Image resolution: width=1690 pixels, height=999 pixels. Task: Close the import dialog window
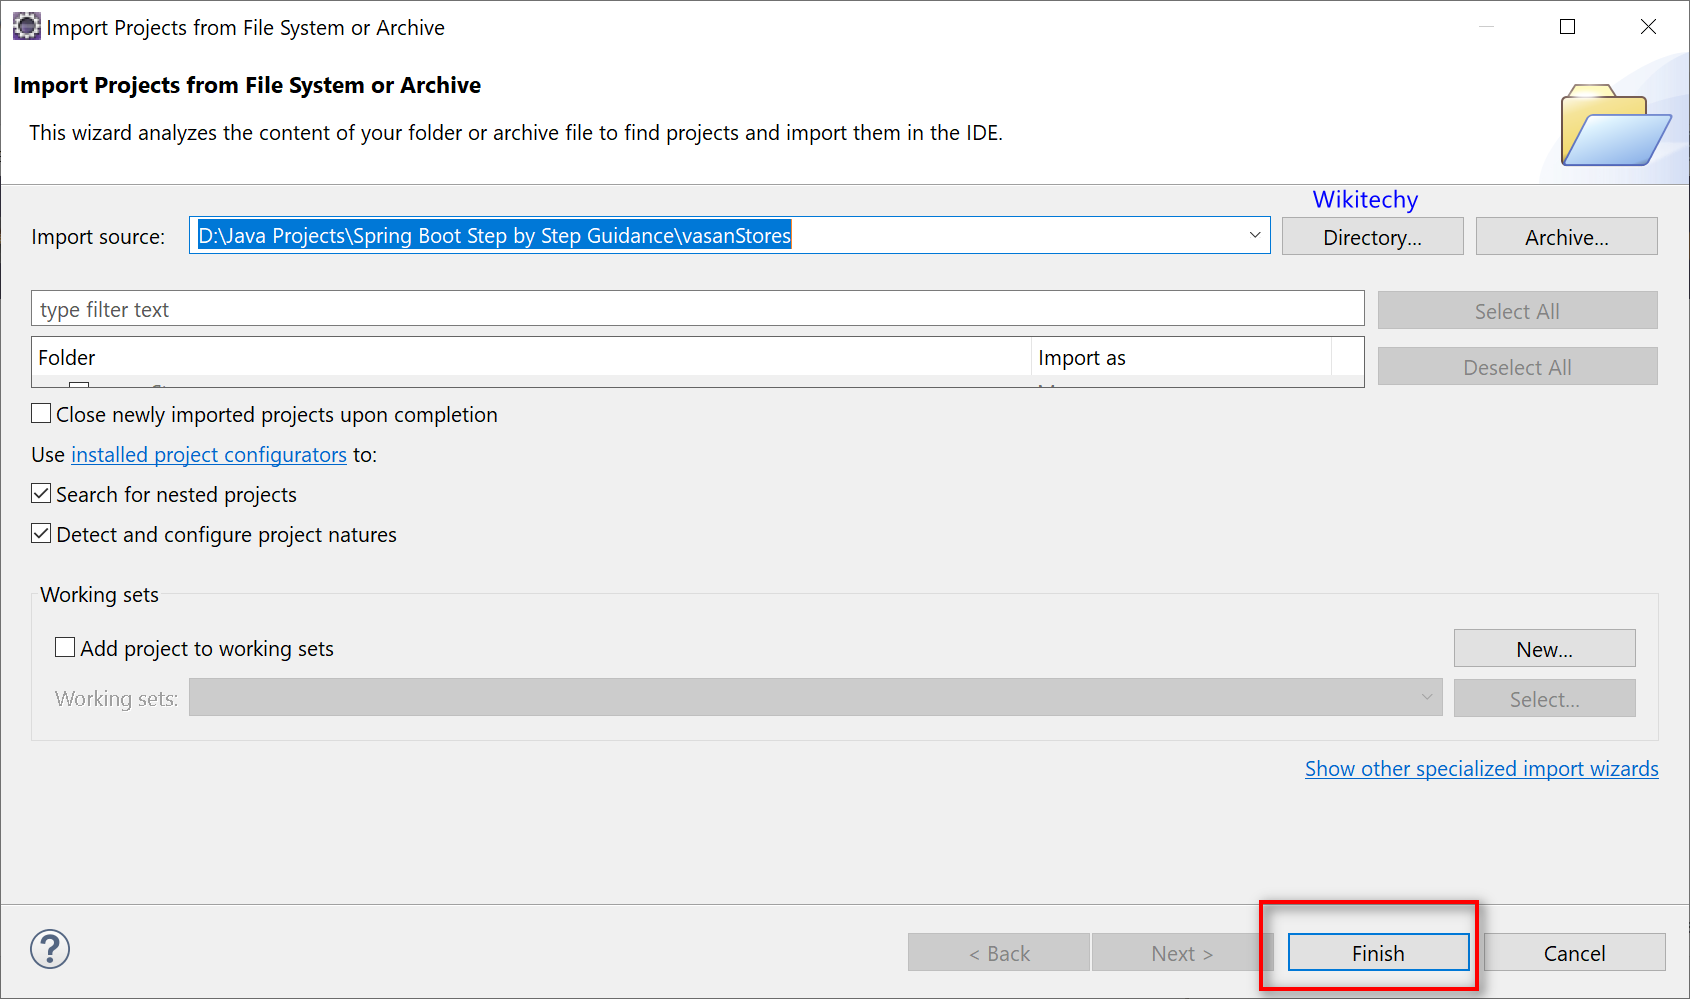coord(1648,27)
